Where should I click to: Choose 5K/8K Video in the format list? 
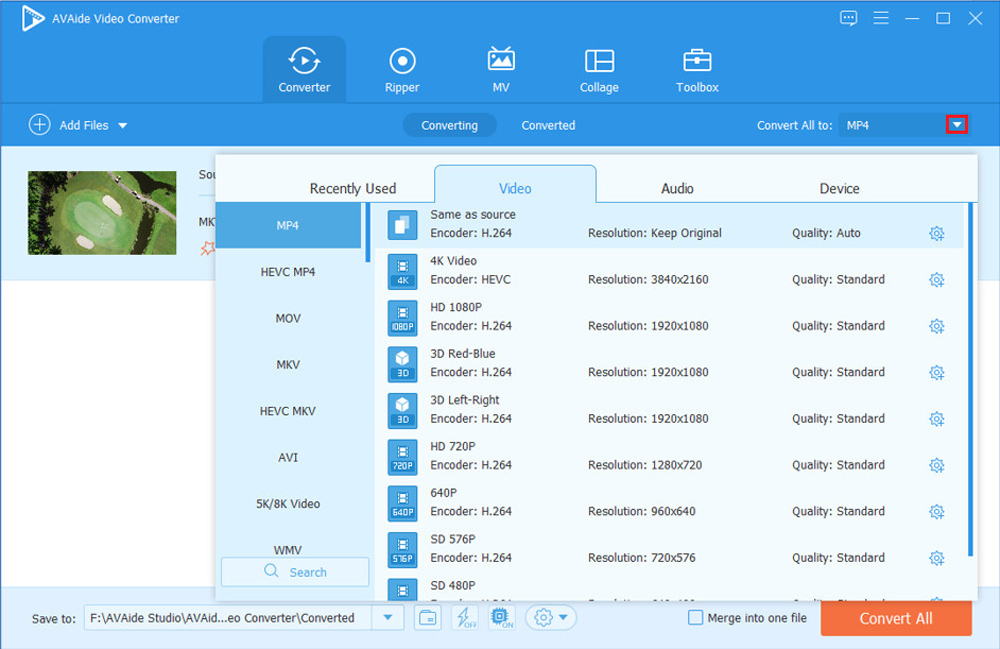(288, 504)
